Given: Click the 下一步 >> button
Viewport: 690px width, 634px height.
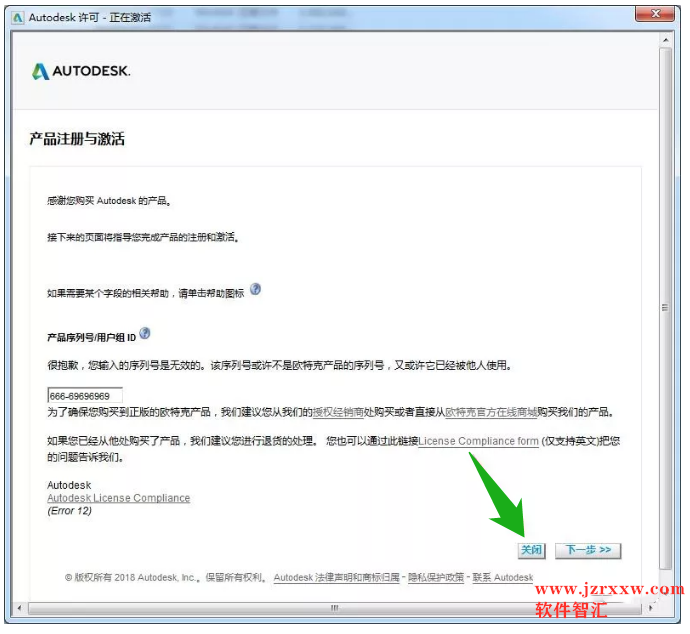Looking at the screenshot, I should click(x=588, y=550).
